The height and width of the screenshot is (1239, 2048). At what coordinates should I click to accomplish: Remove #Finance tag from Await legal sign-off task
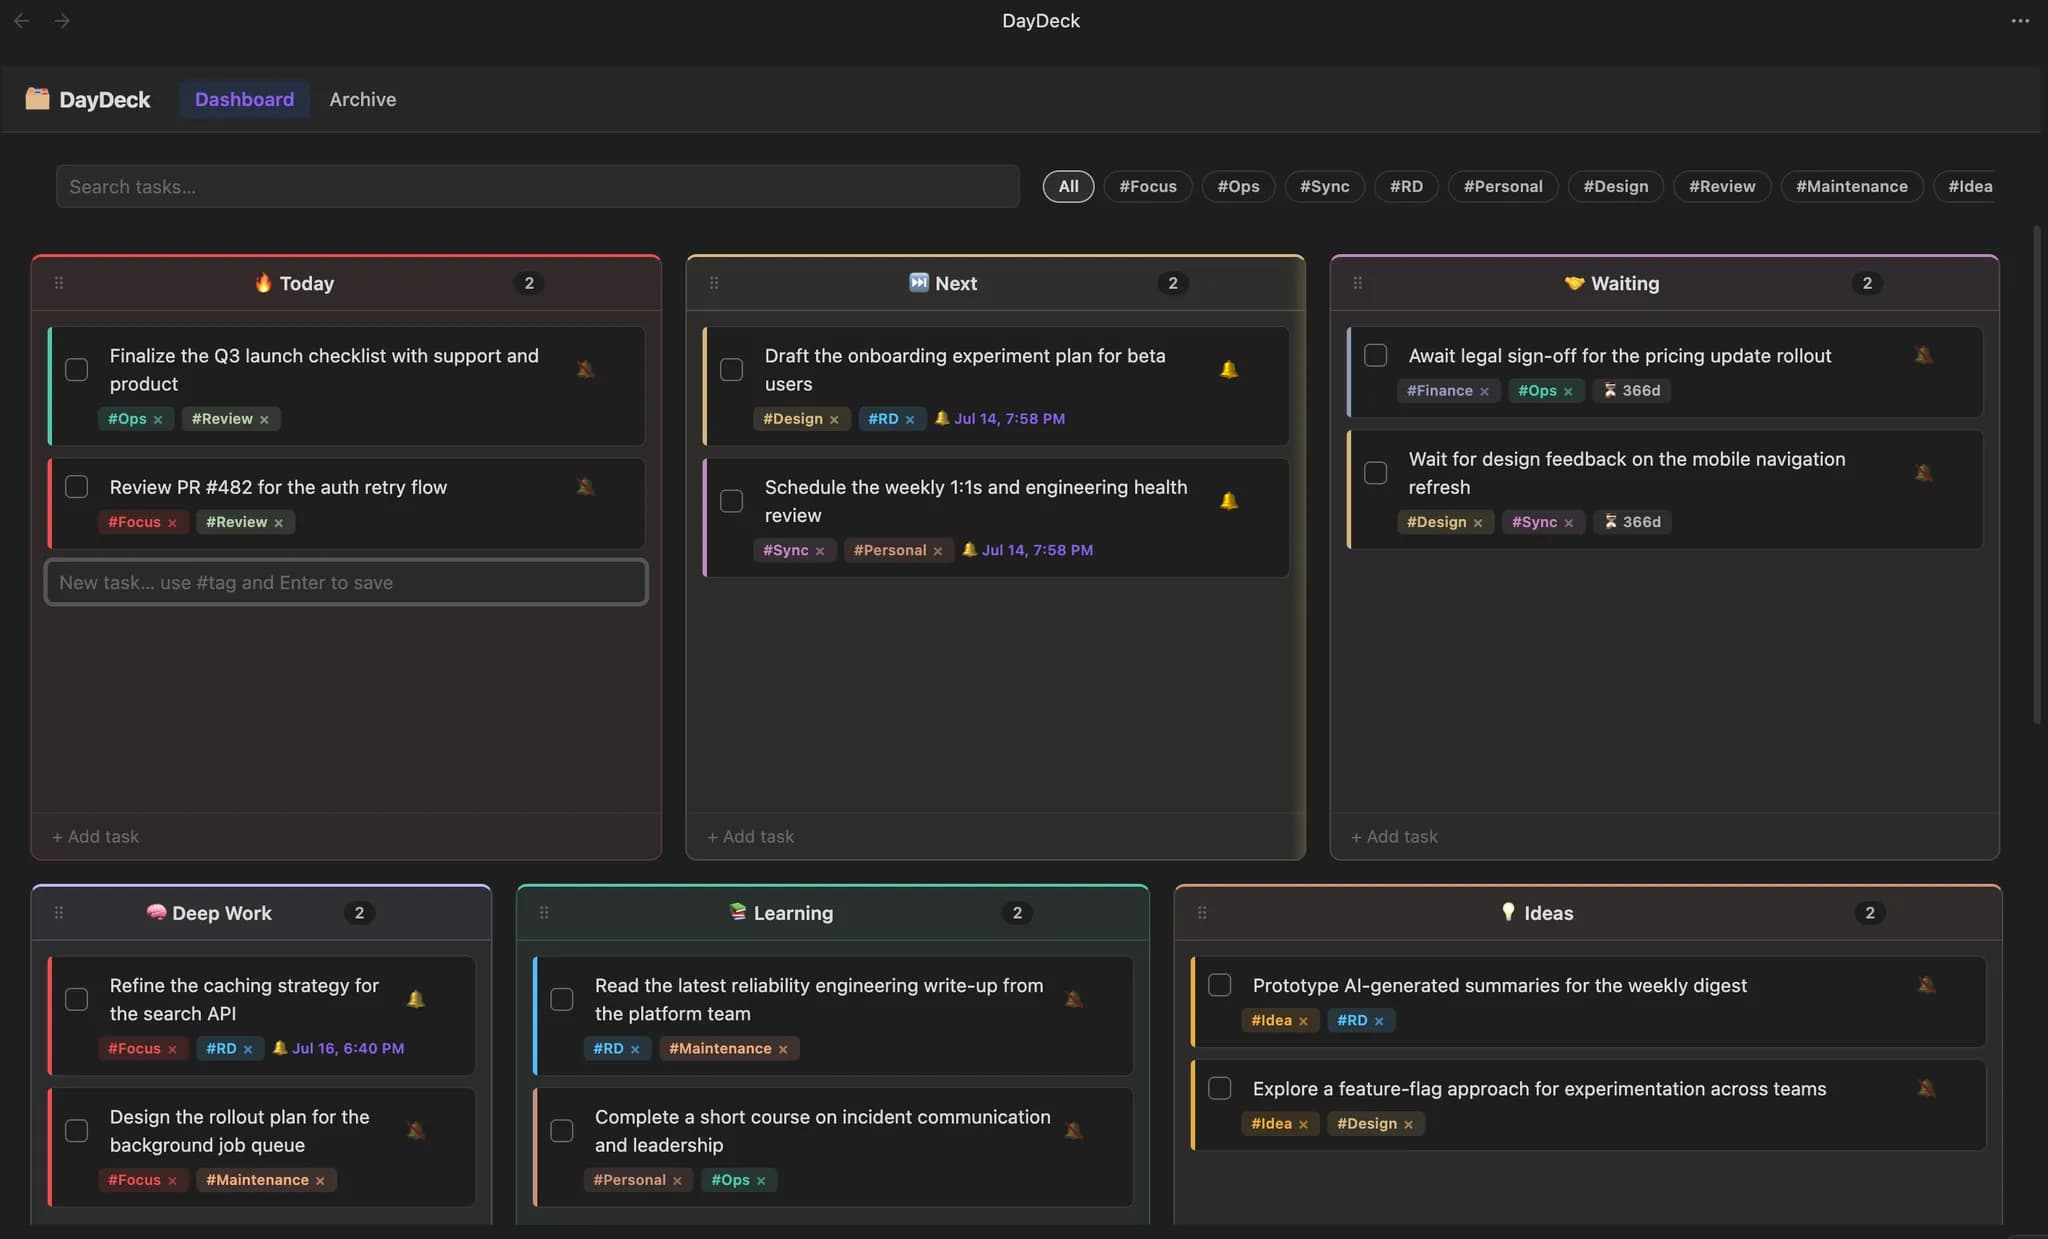1484,392
